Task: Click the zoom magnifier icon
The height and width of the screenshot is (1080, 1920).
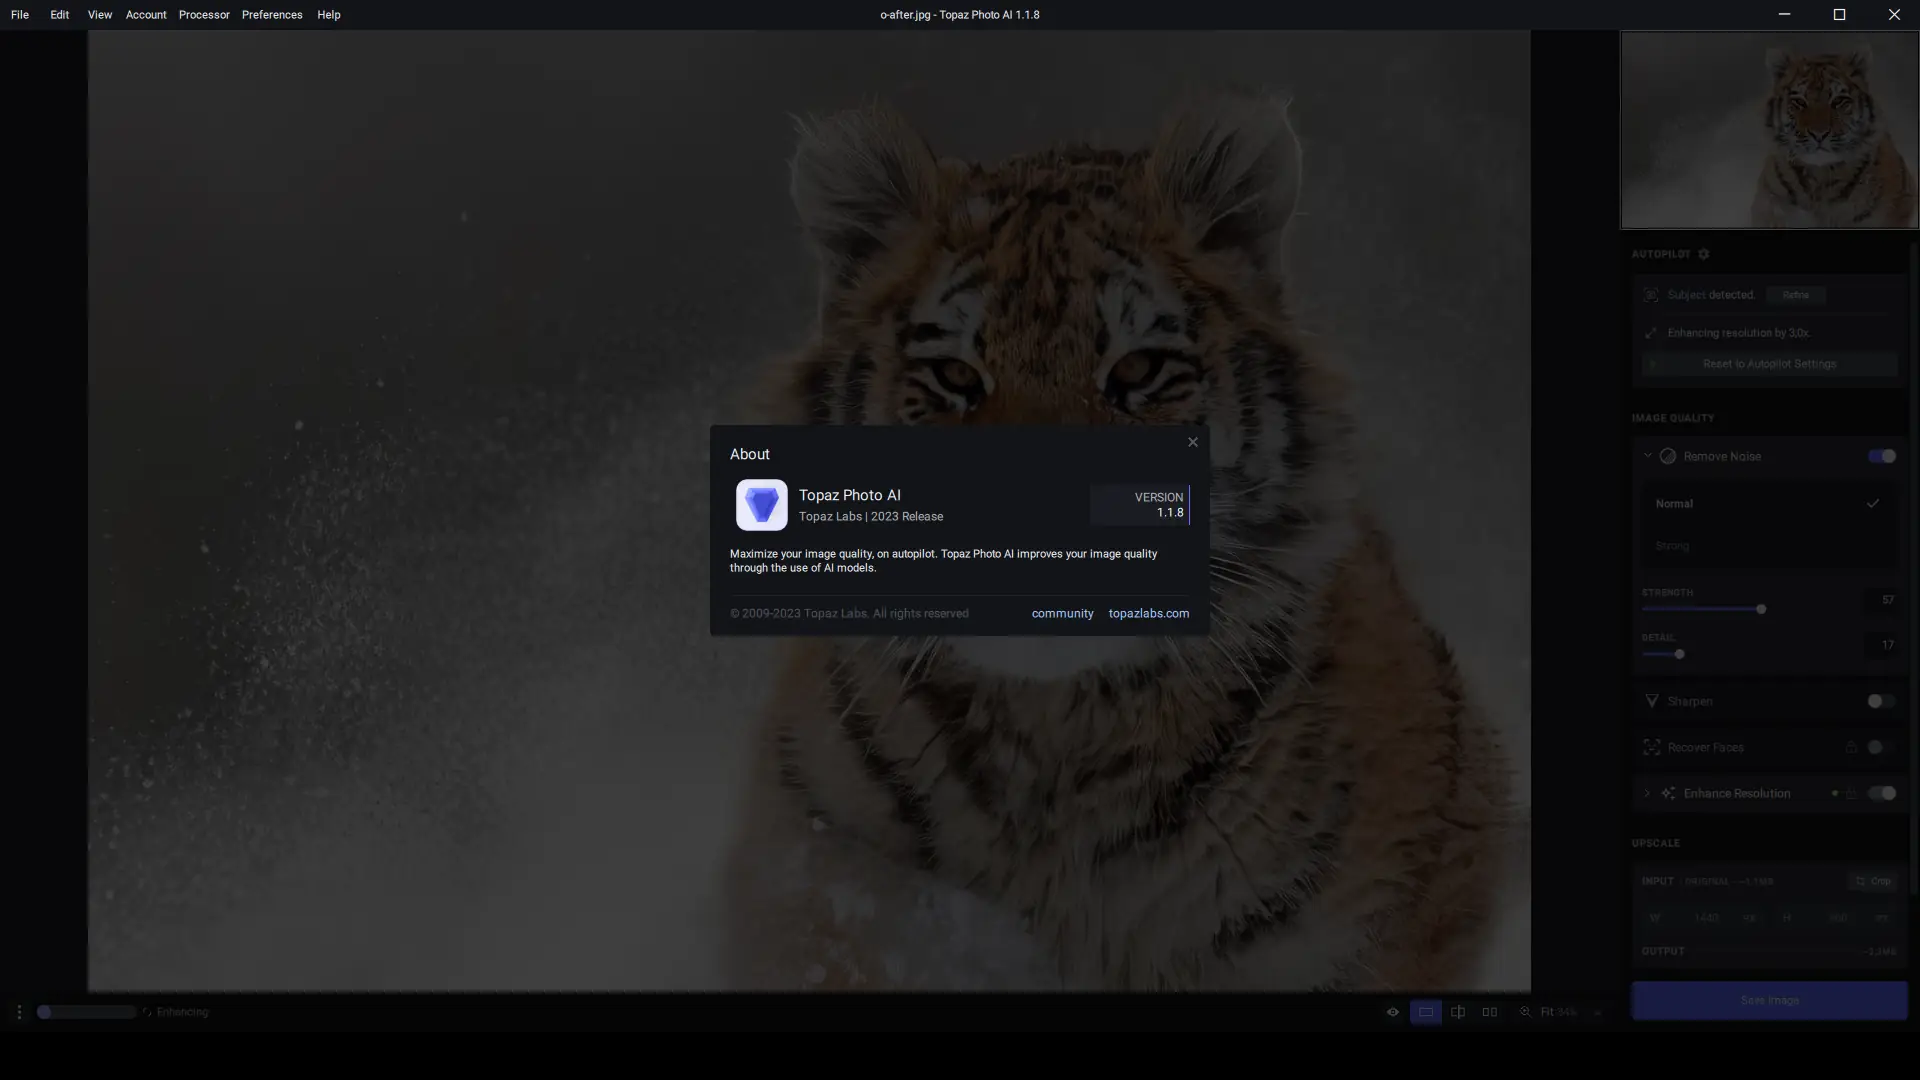Action: (x=1525, y=1012)
